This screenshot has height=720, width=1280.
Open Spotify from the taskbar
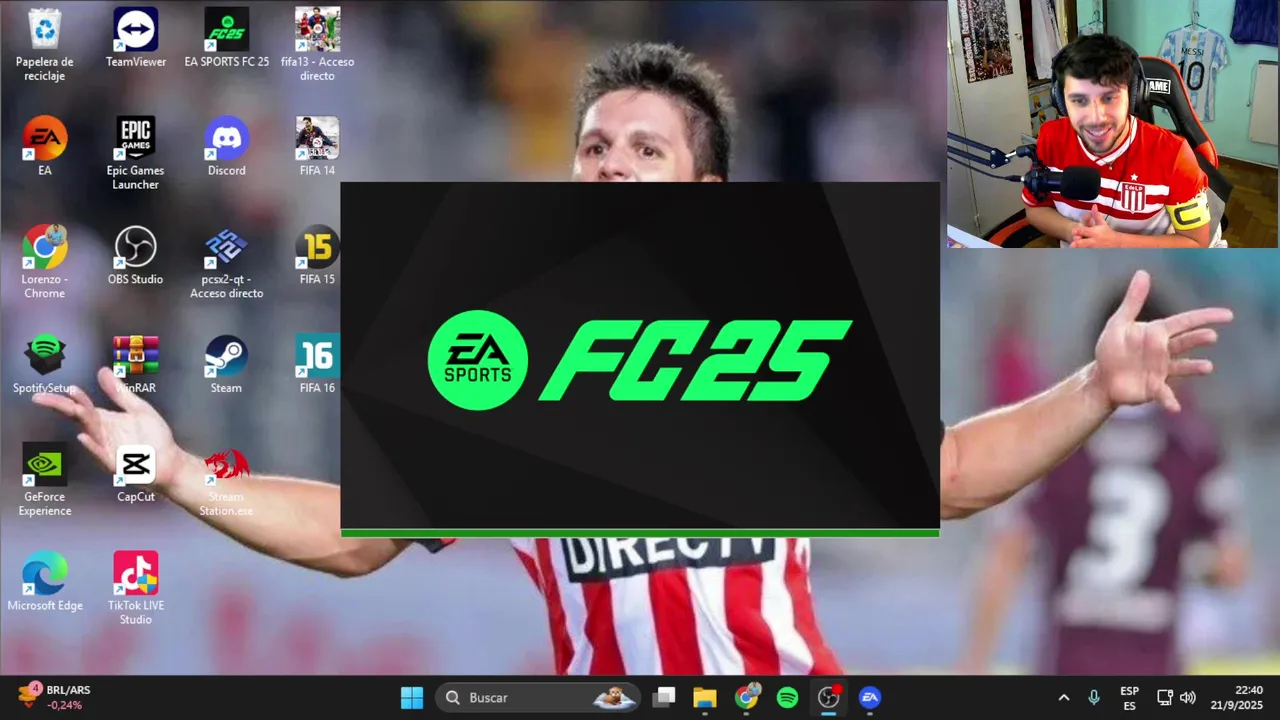point(787,697)
